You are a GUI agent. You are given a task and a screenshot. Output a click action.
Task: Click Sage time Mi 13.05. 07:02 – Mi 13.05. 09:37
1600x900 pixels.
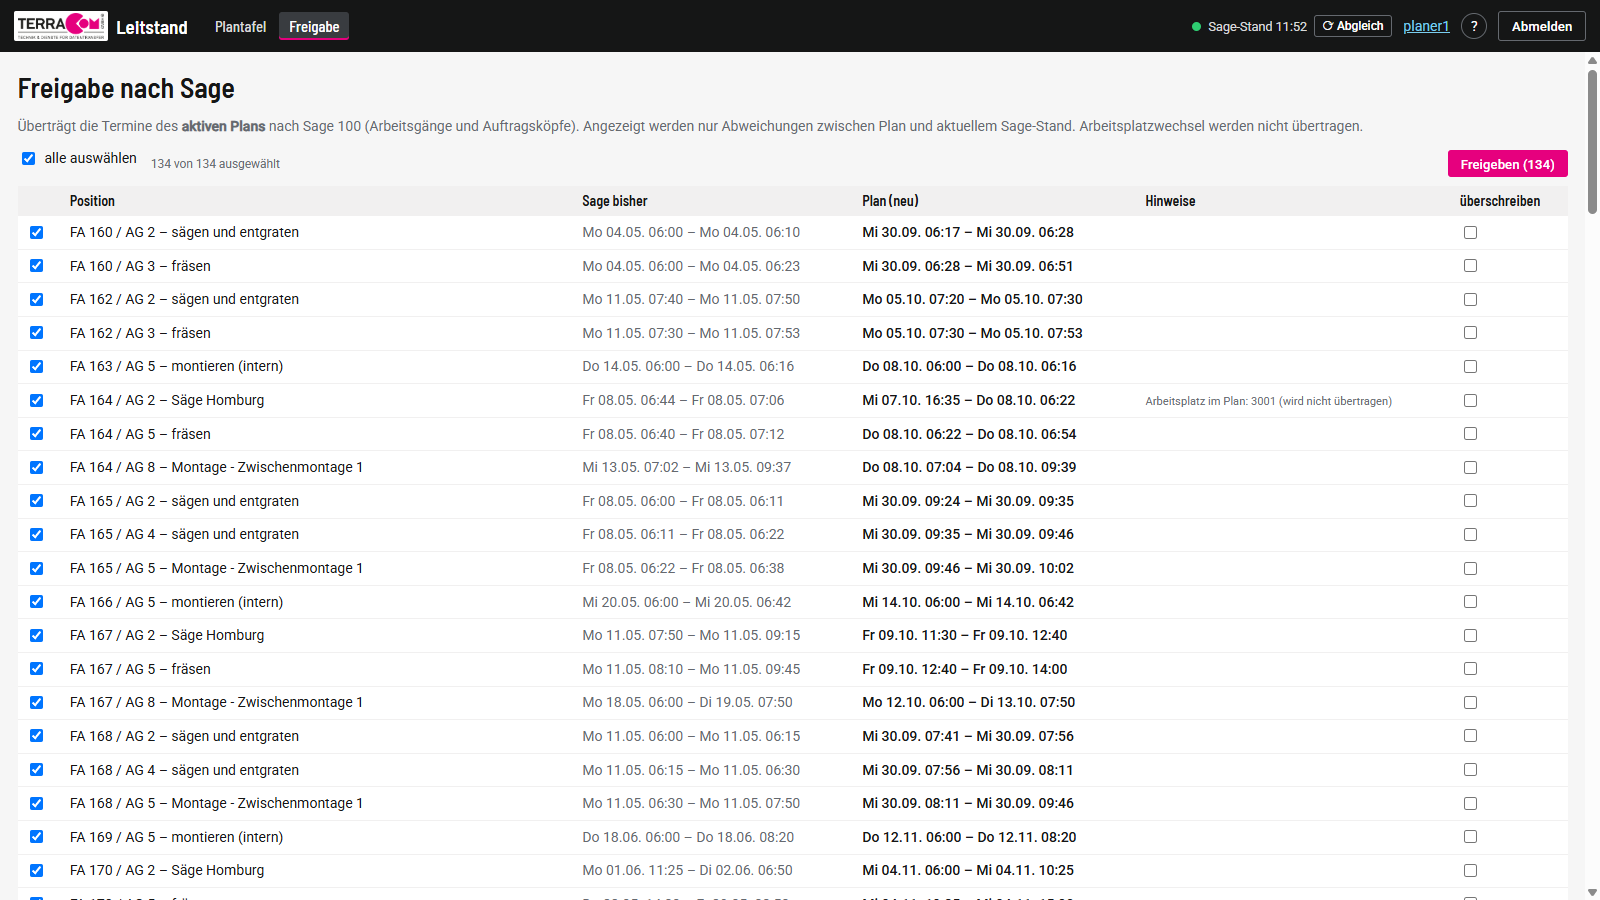[686, 467]
